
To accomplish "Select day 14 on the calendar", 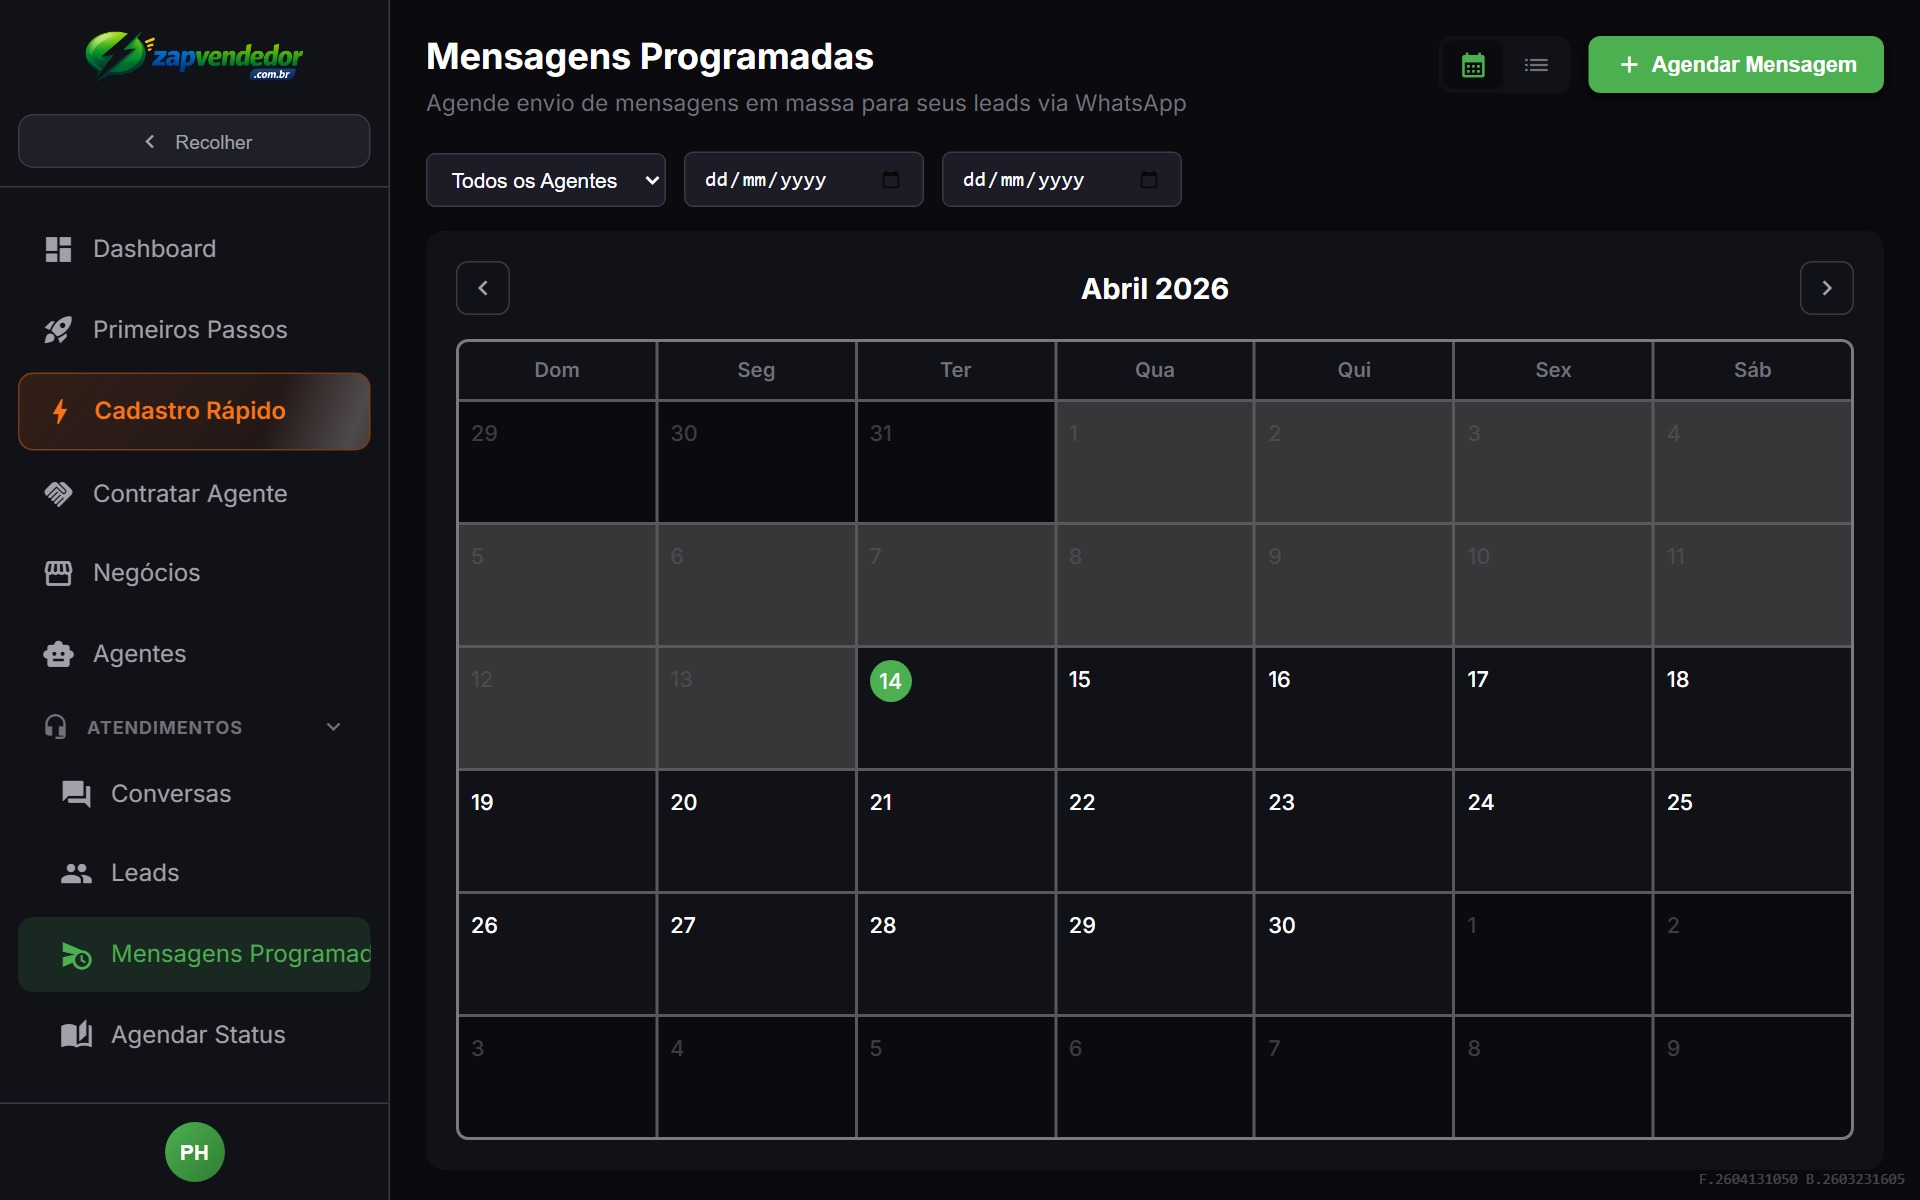I will (x=891, y=681).
